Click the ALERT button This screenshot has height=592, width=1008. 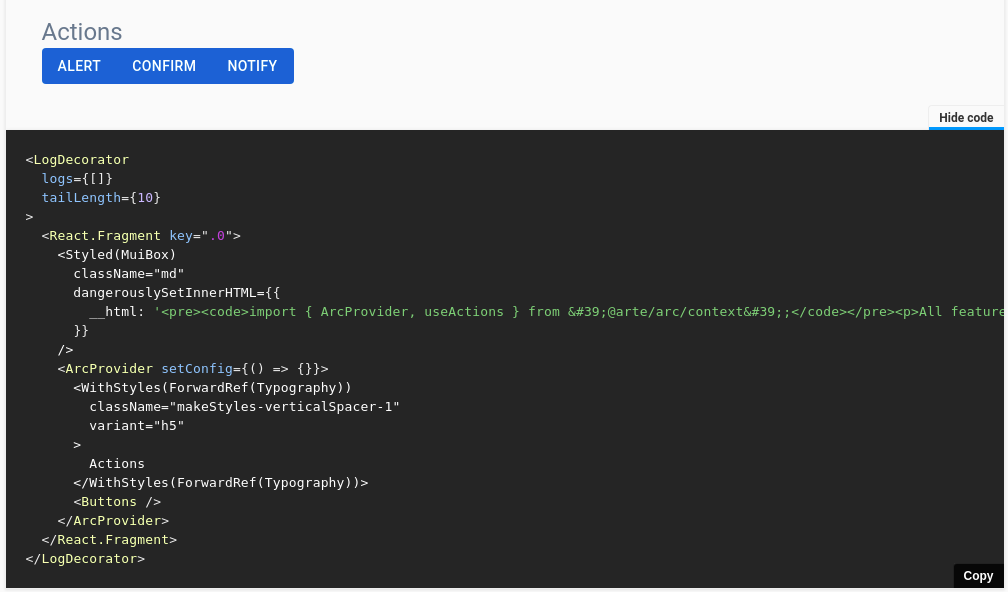(79, 66)
